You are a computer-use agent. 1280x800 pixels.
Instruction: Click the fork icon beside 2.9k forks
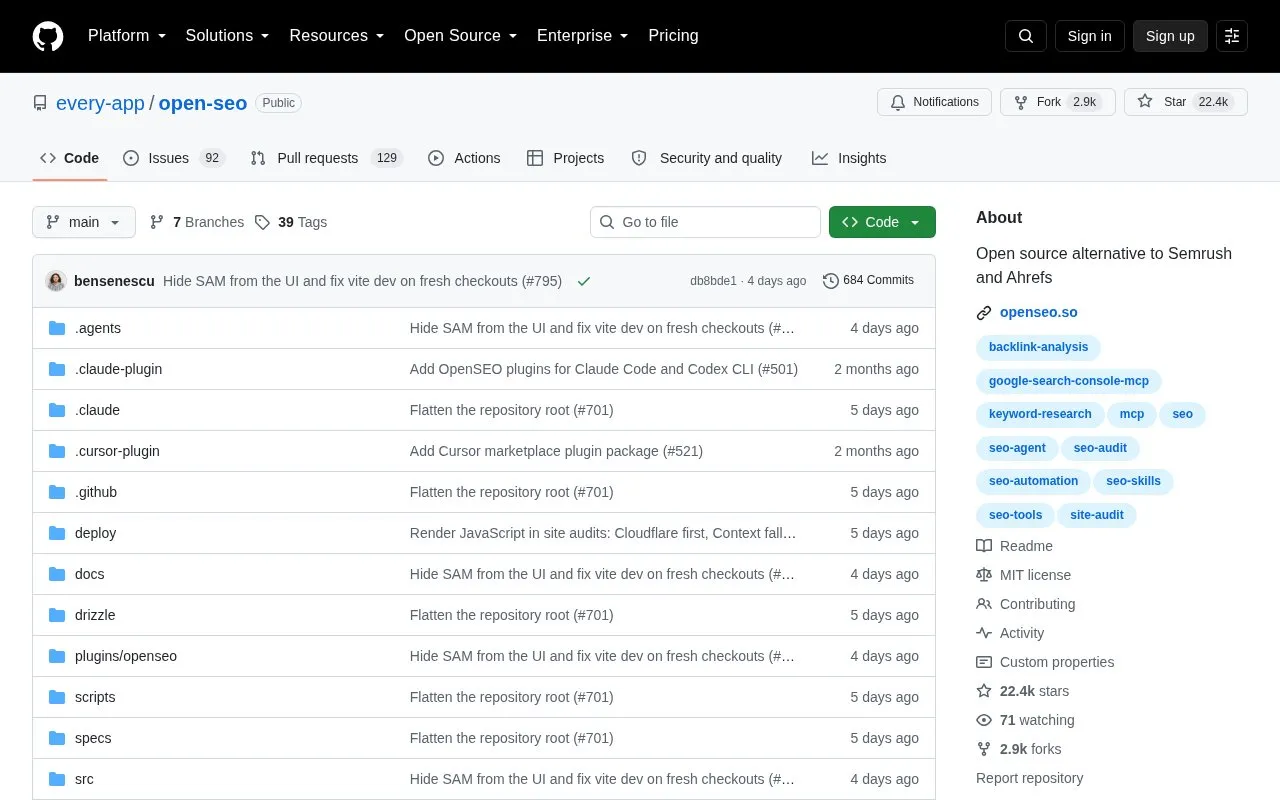[984, 749]
